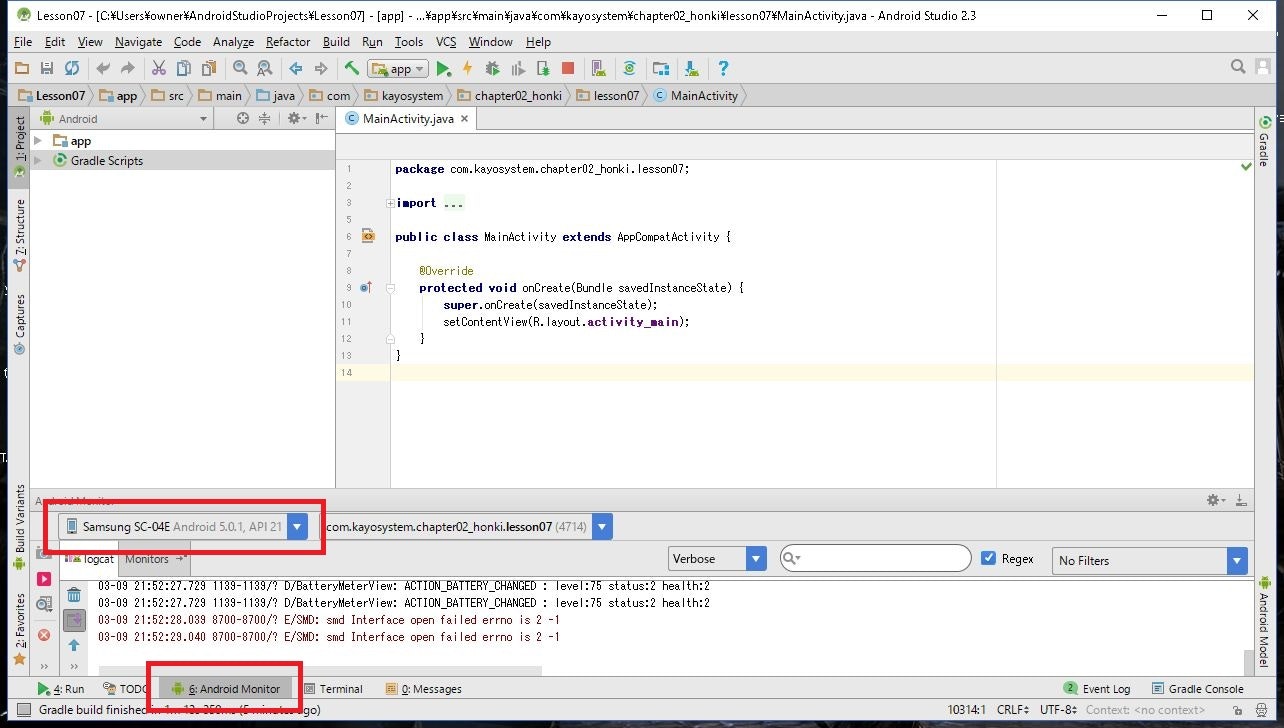Toggle the Regex checkbox
The width and height of the screenshot is (1284, 728).
(x=989, y=559)
